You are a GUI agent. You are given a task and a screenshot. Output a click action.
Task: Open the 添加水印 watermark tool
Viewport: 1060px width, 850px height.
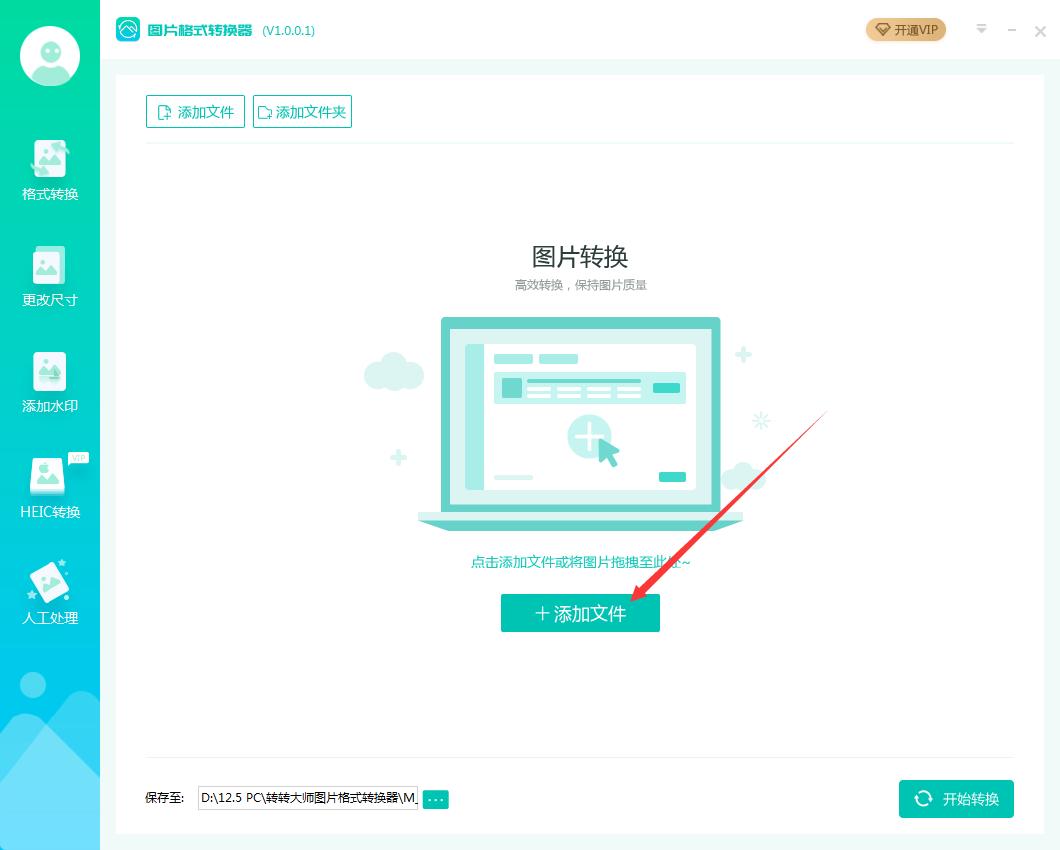[x=50, y=382]
